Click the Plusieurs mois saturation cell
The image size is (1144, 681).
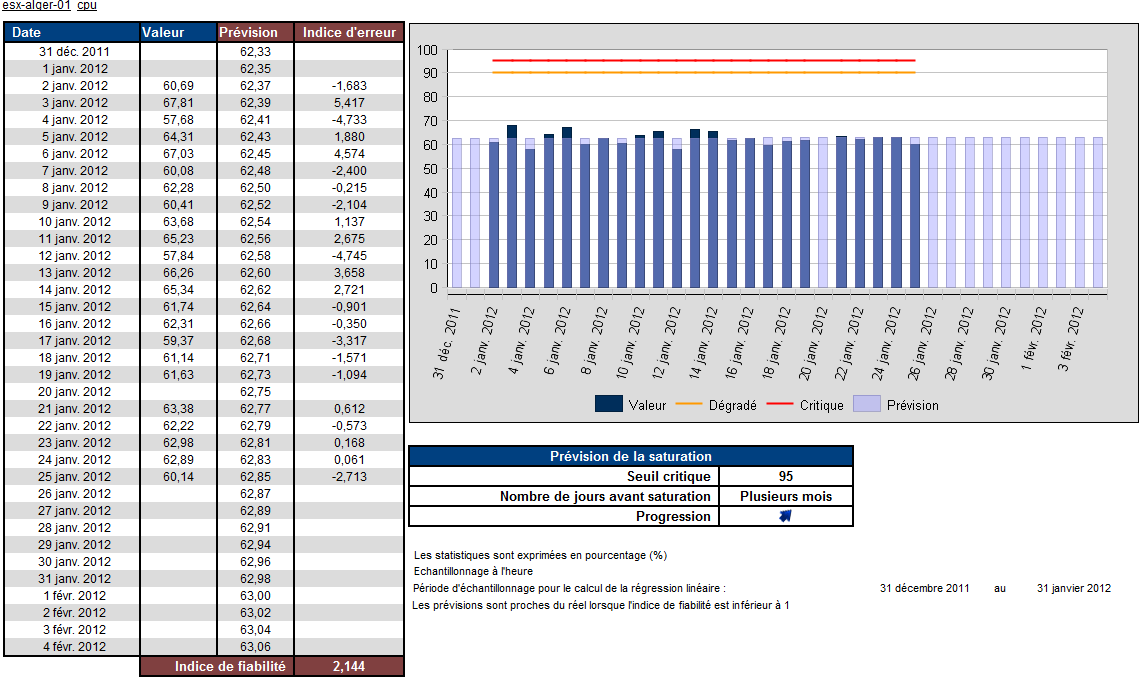pos(785,496)
